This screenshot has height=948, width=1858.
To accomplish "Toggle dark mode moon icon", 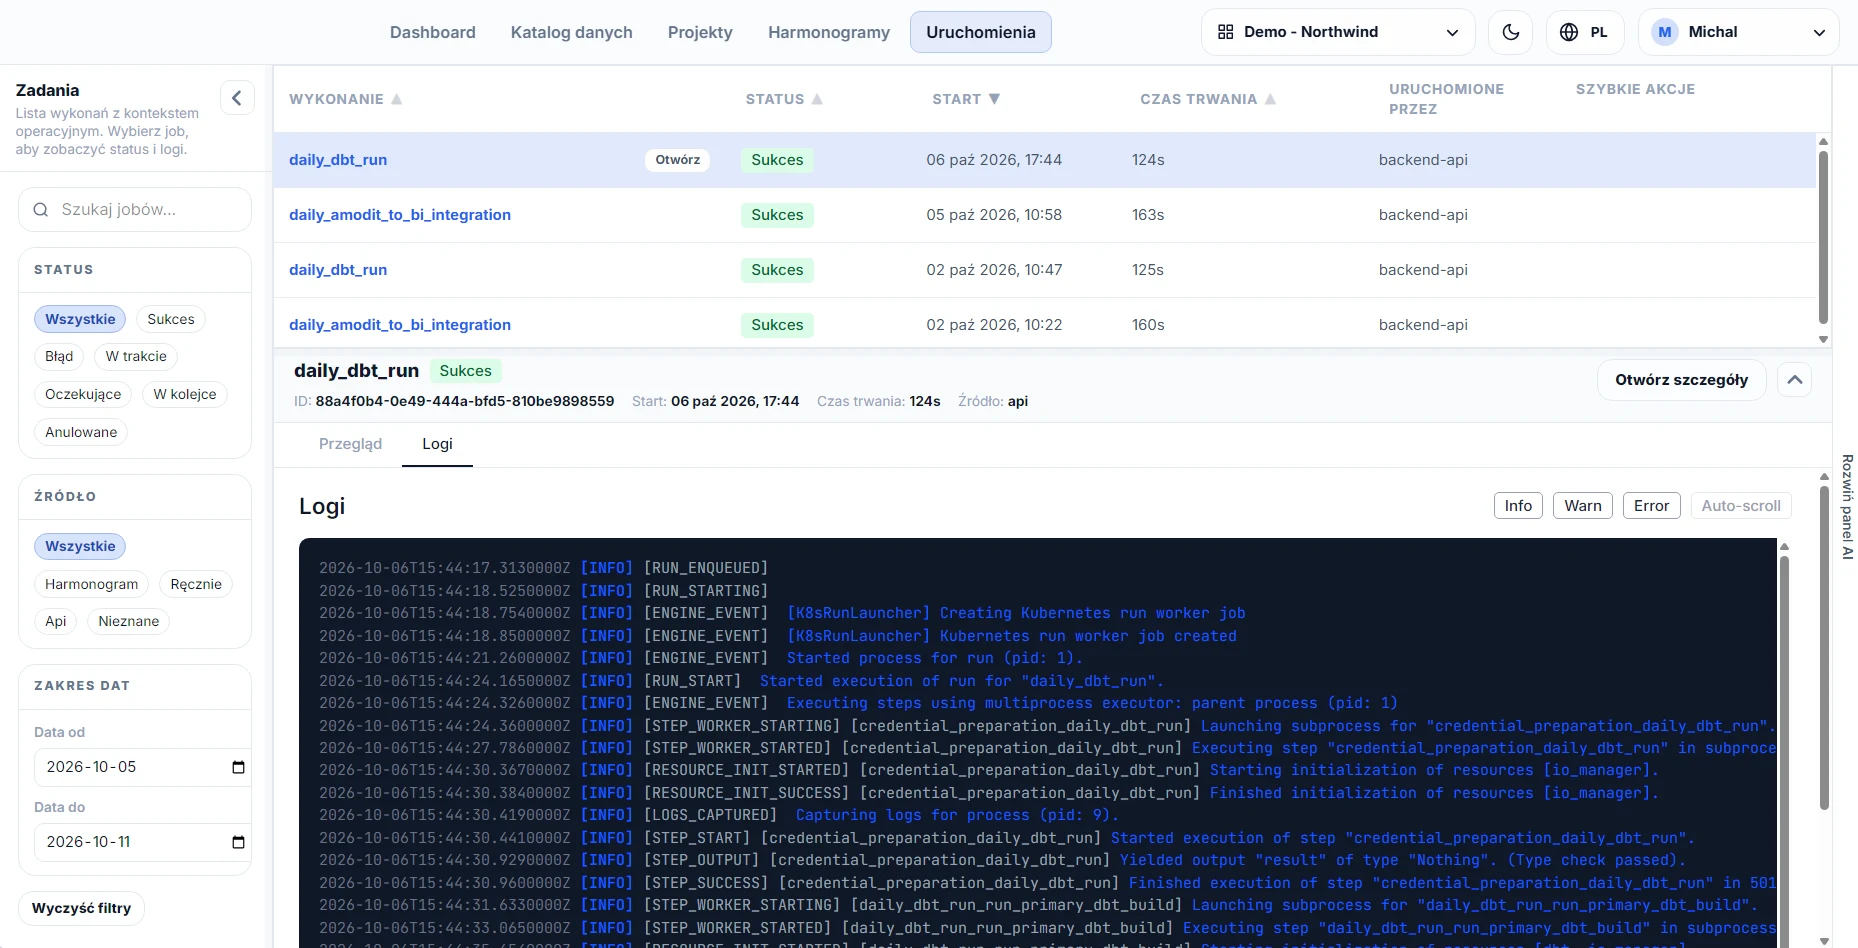I will pos(1511,32).
